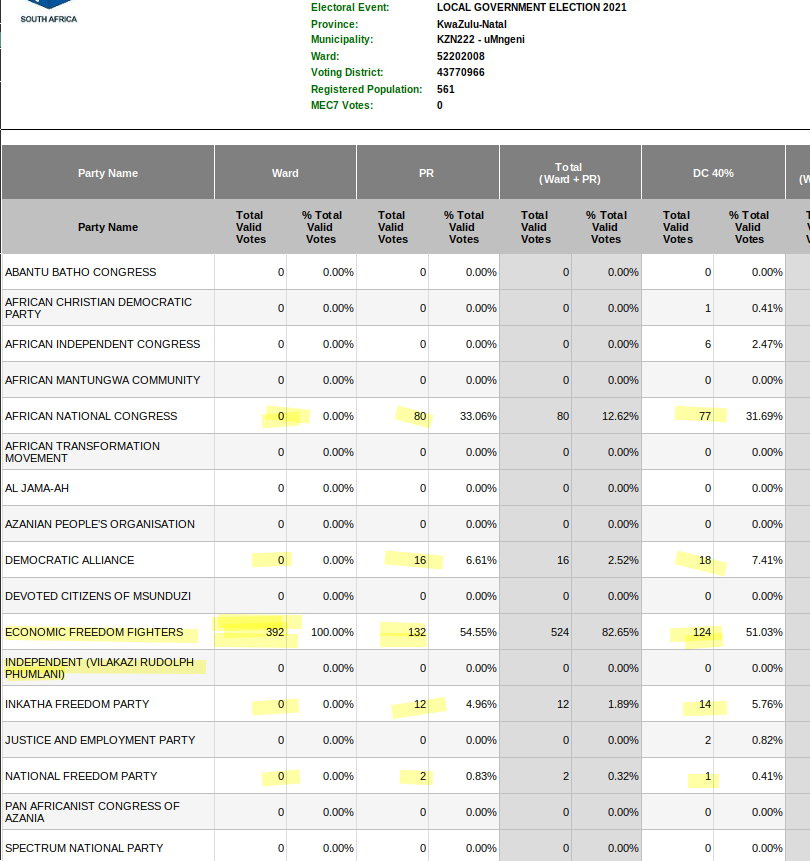Click National Freedom Party PR percentage '0.83%'
Image resolution: width=810 pixels, height=861 pixels.
(x=481, y=776)
